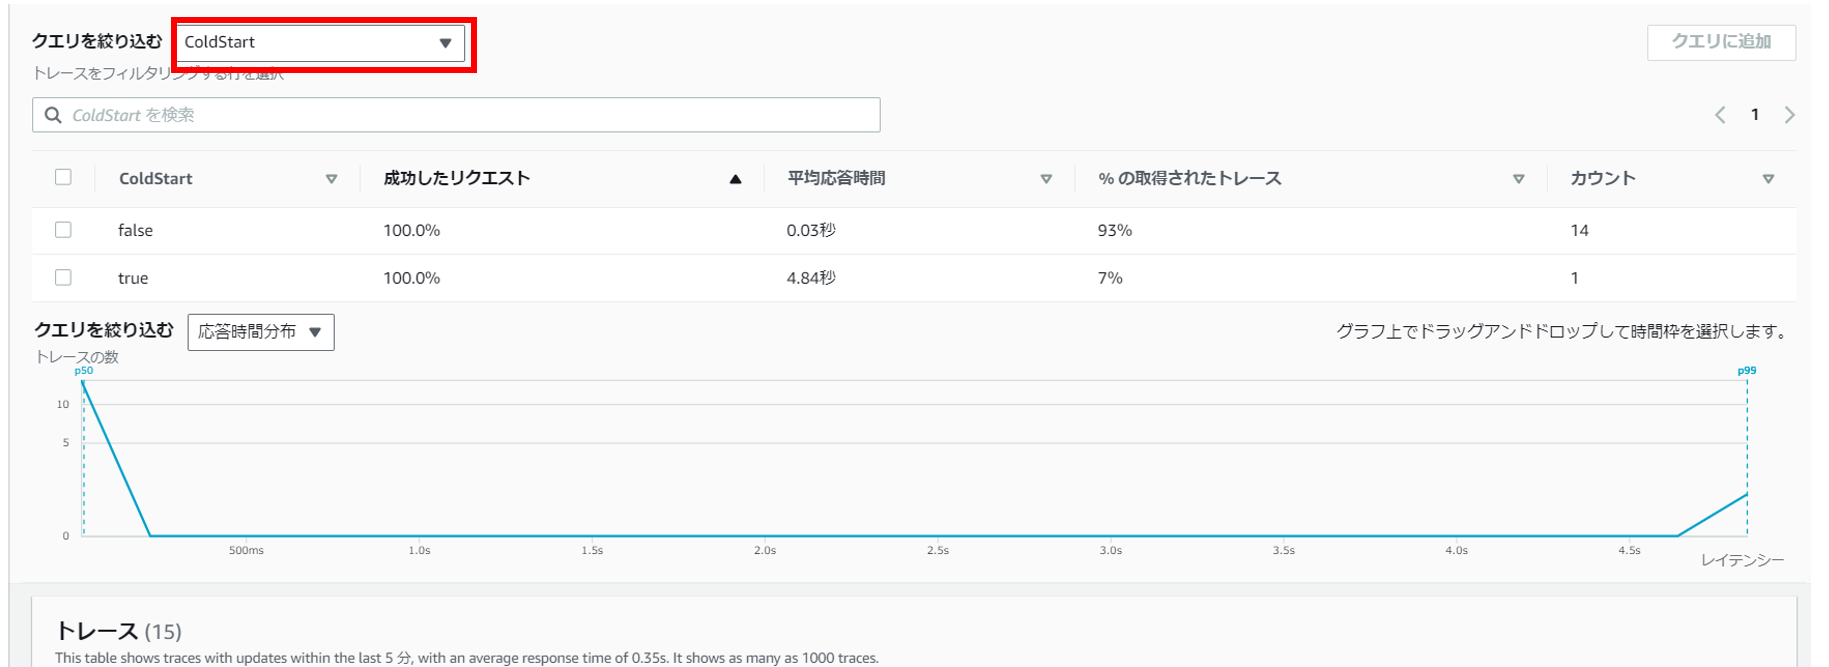This screenshot has height=667, width=1829.
Task: Click the p50 marker on the graph
Action: tap(84, 371)
